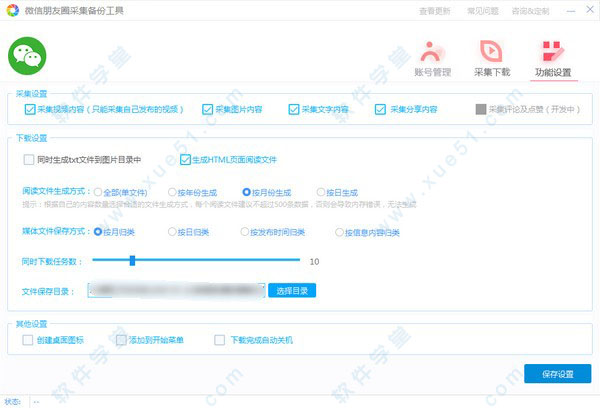Switch to the 采集下载 tab
Image resolution: width=600 pixels, height=408 pixels.
(492, 60)
